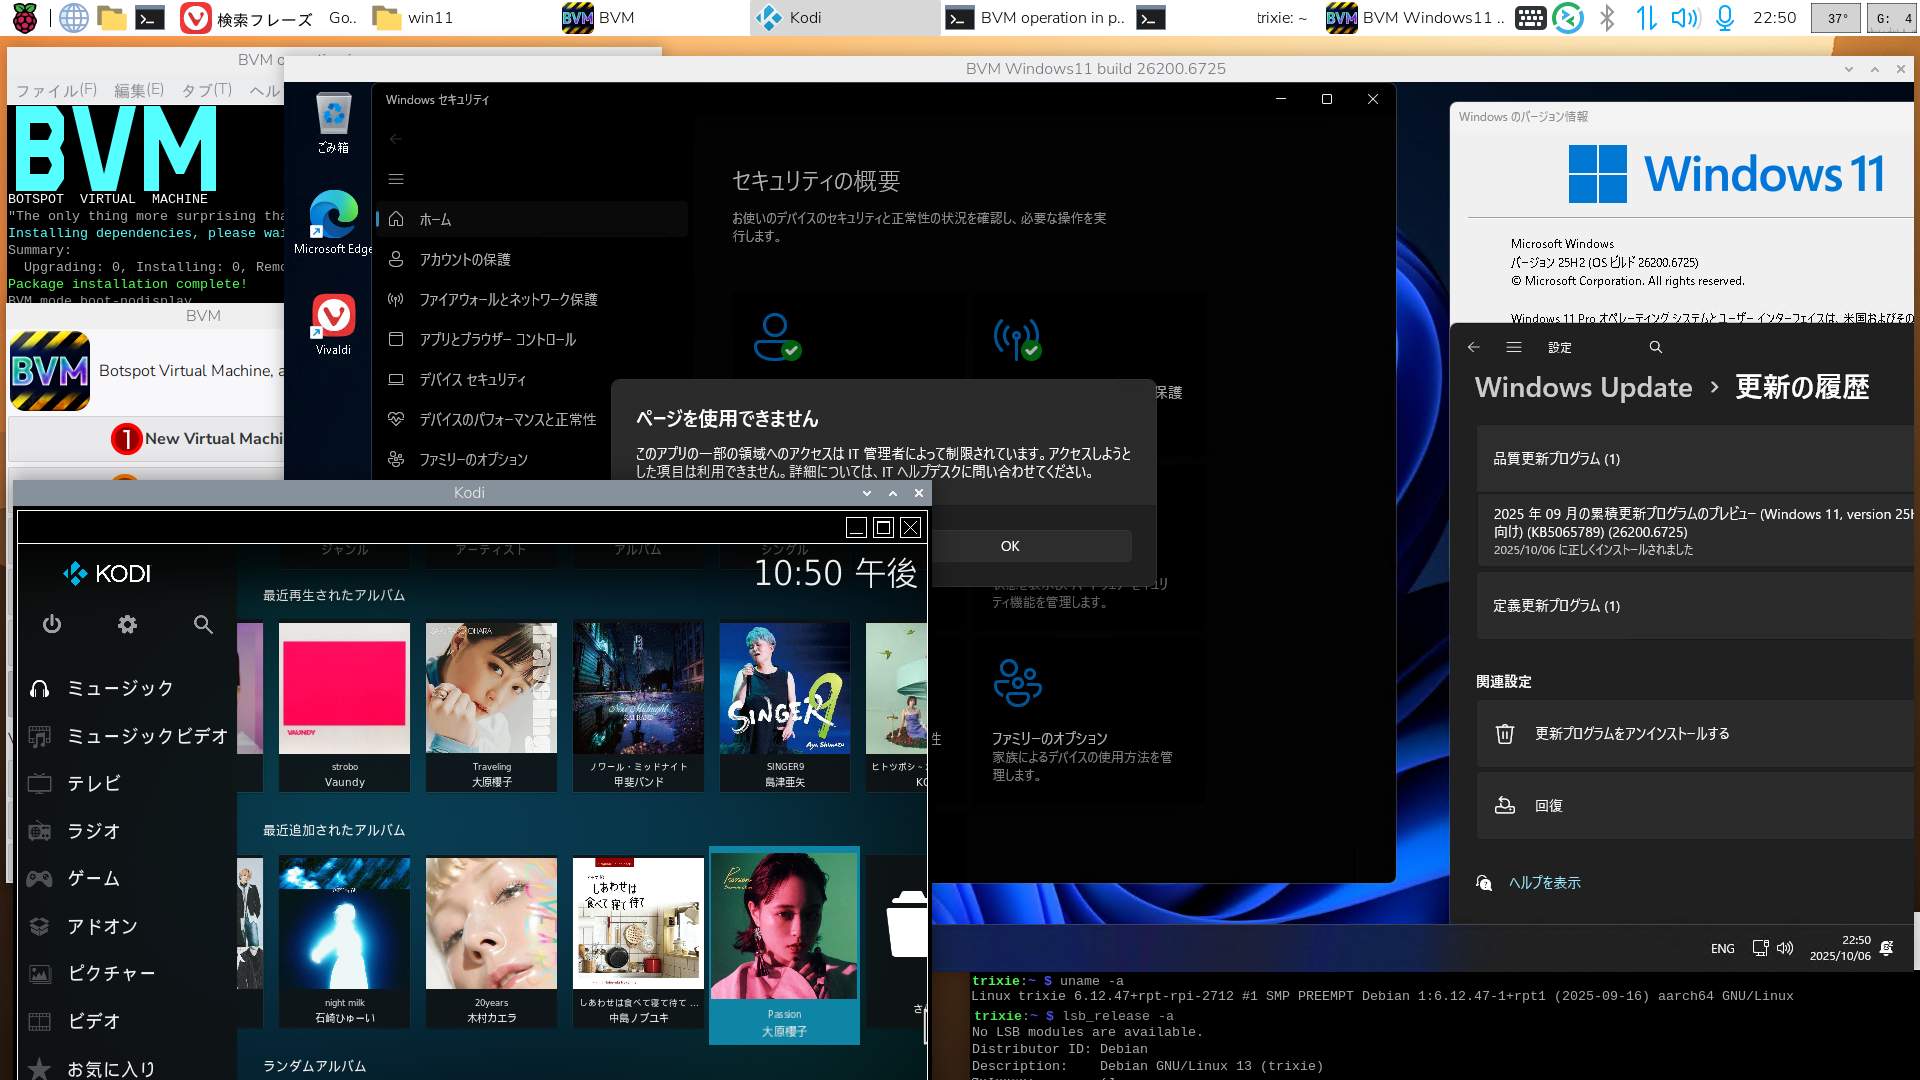
Task: Click Kodi power icon
Action: point(52,625)
